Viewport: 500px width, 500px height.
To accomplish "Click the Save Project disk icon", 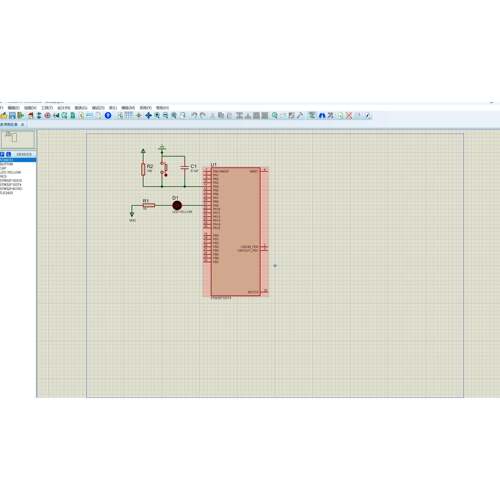I will (12, 116).
